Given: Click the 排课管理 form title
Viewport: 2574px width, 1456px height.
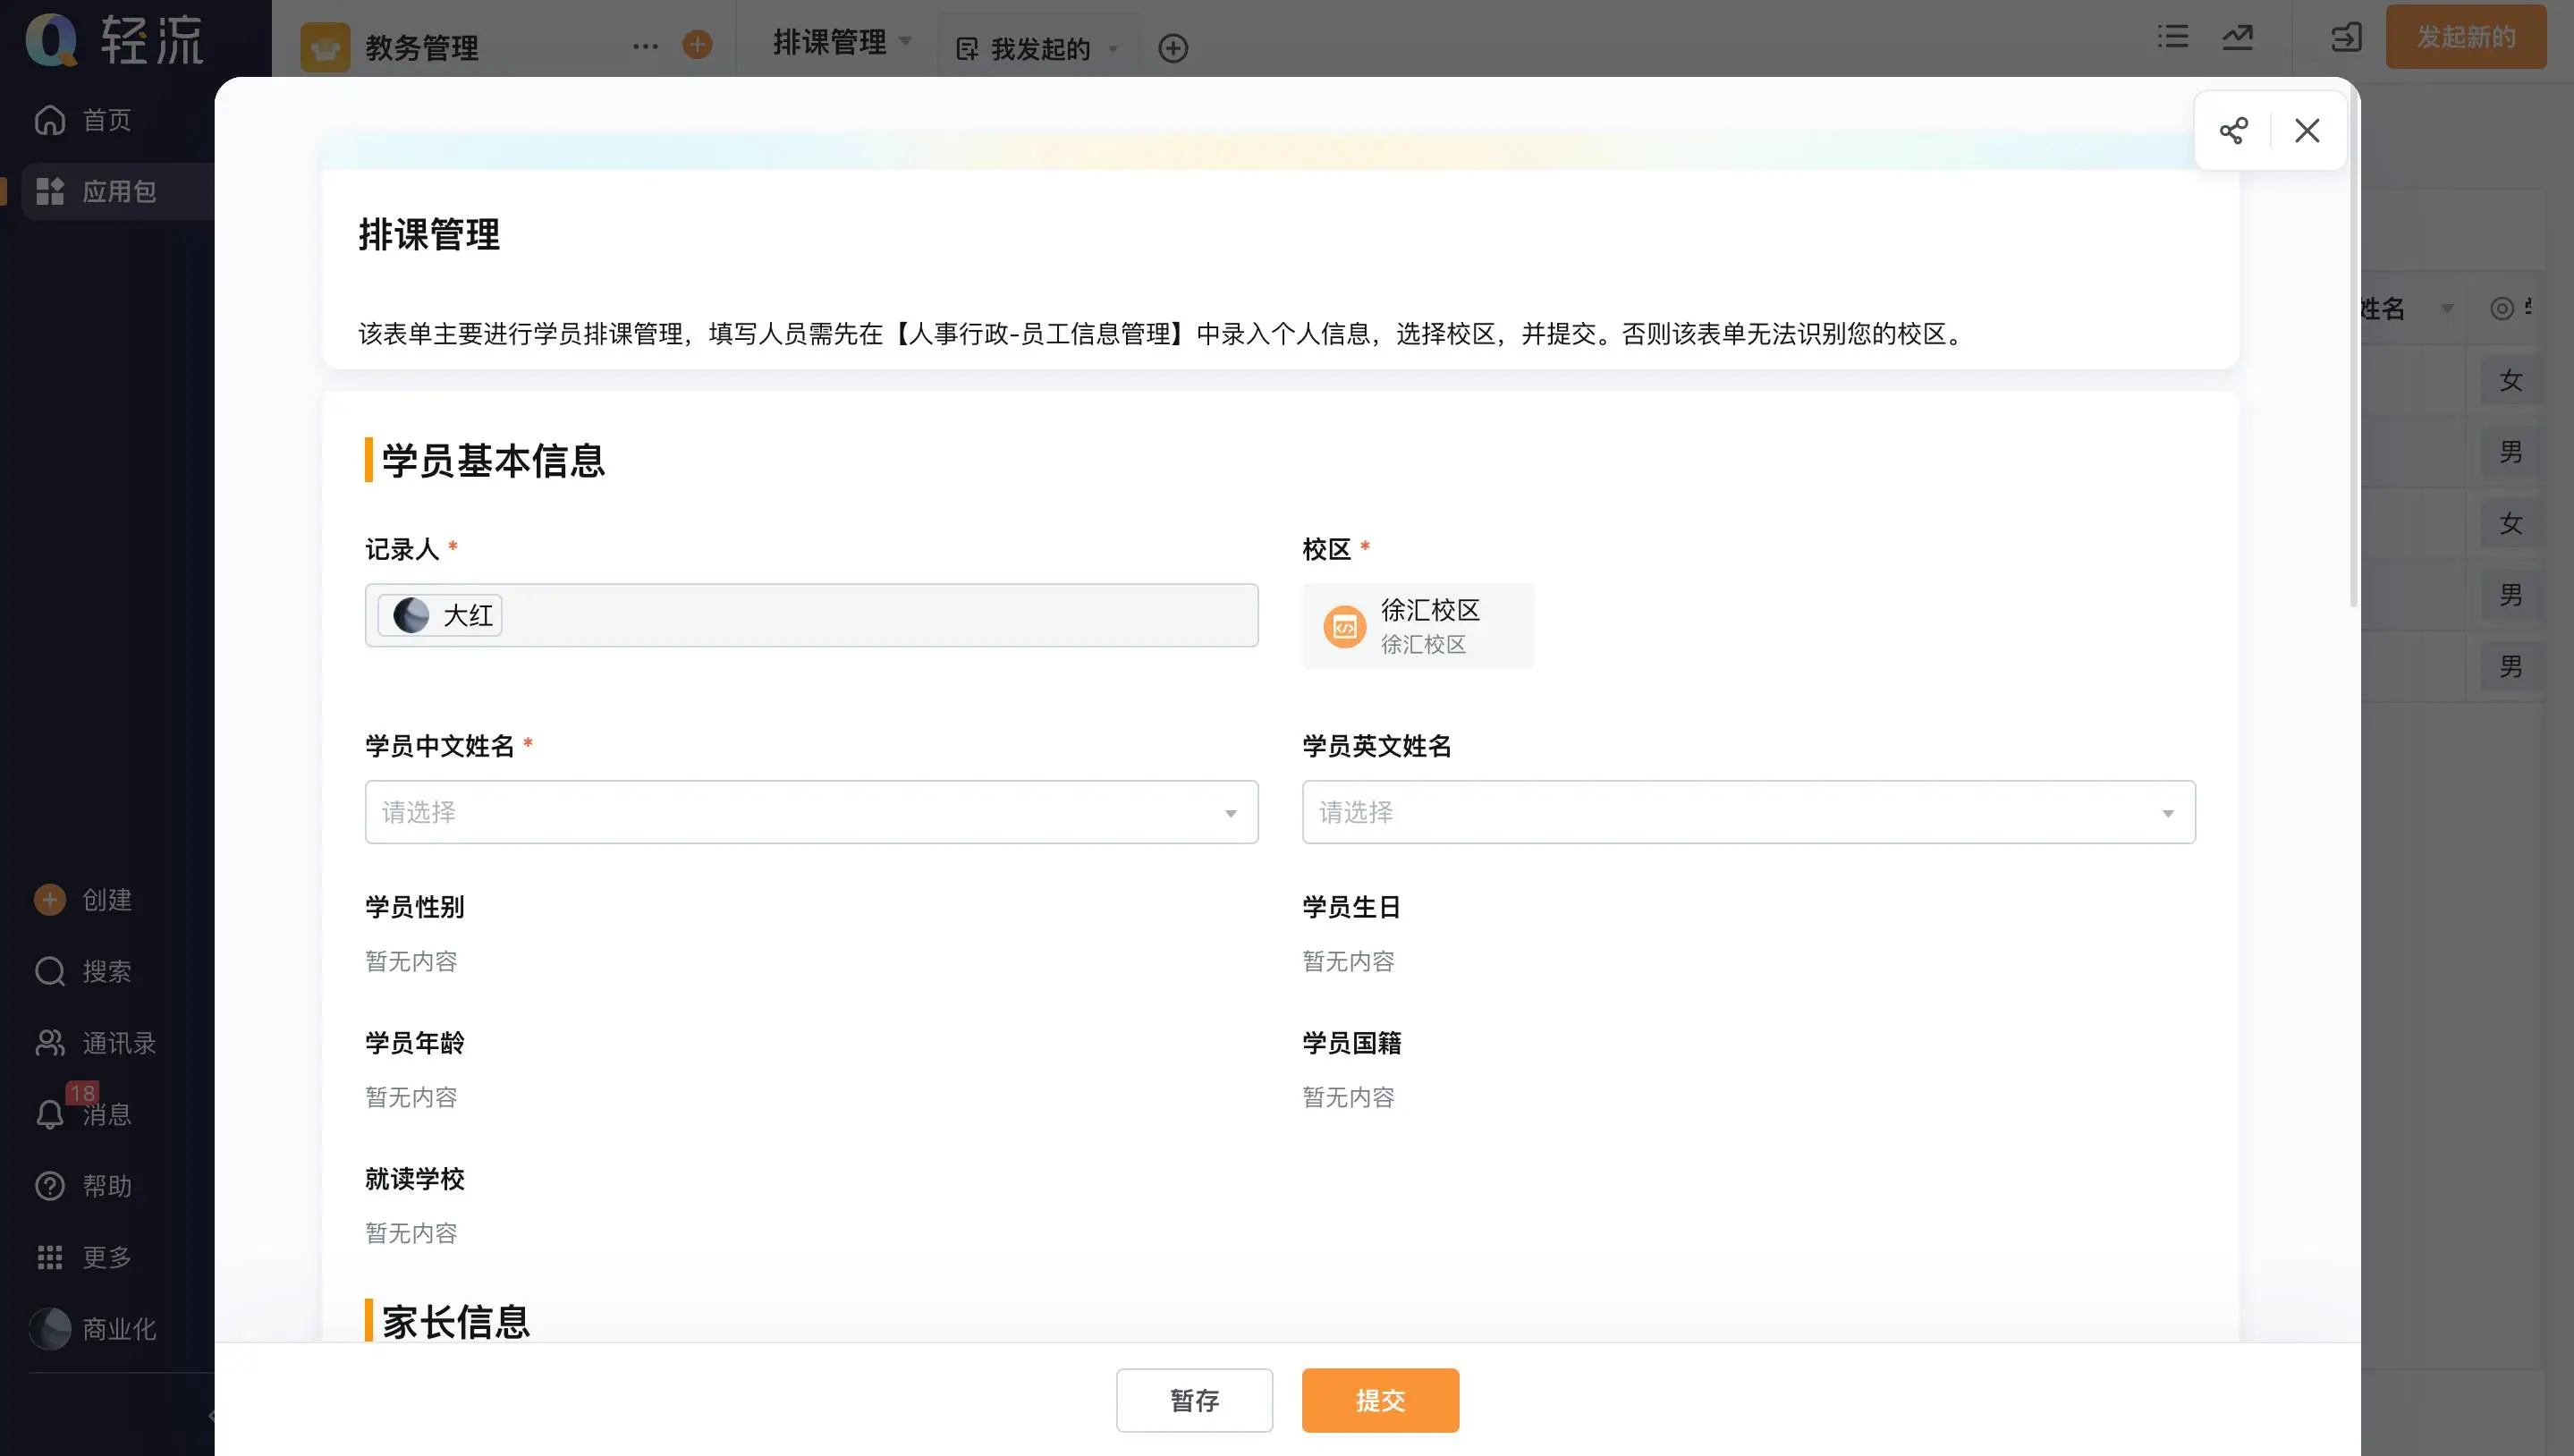Looking at the screenshot, I should coord(429,234).
